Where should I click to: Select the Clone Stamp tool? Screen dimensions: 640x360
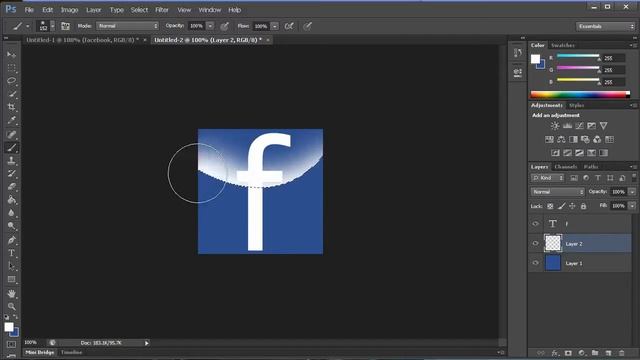click(x=11, y=161)
